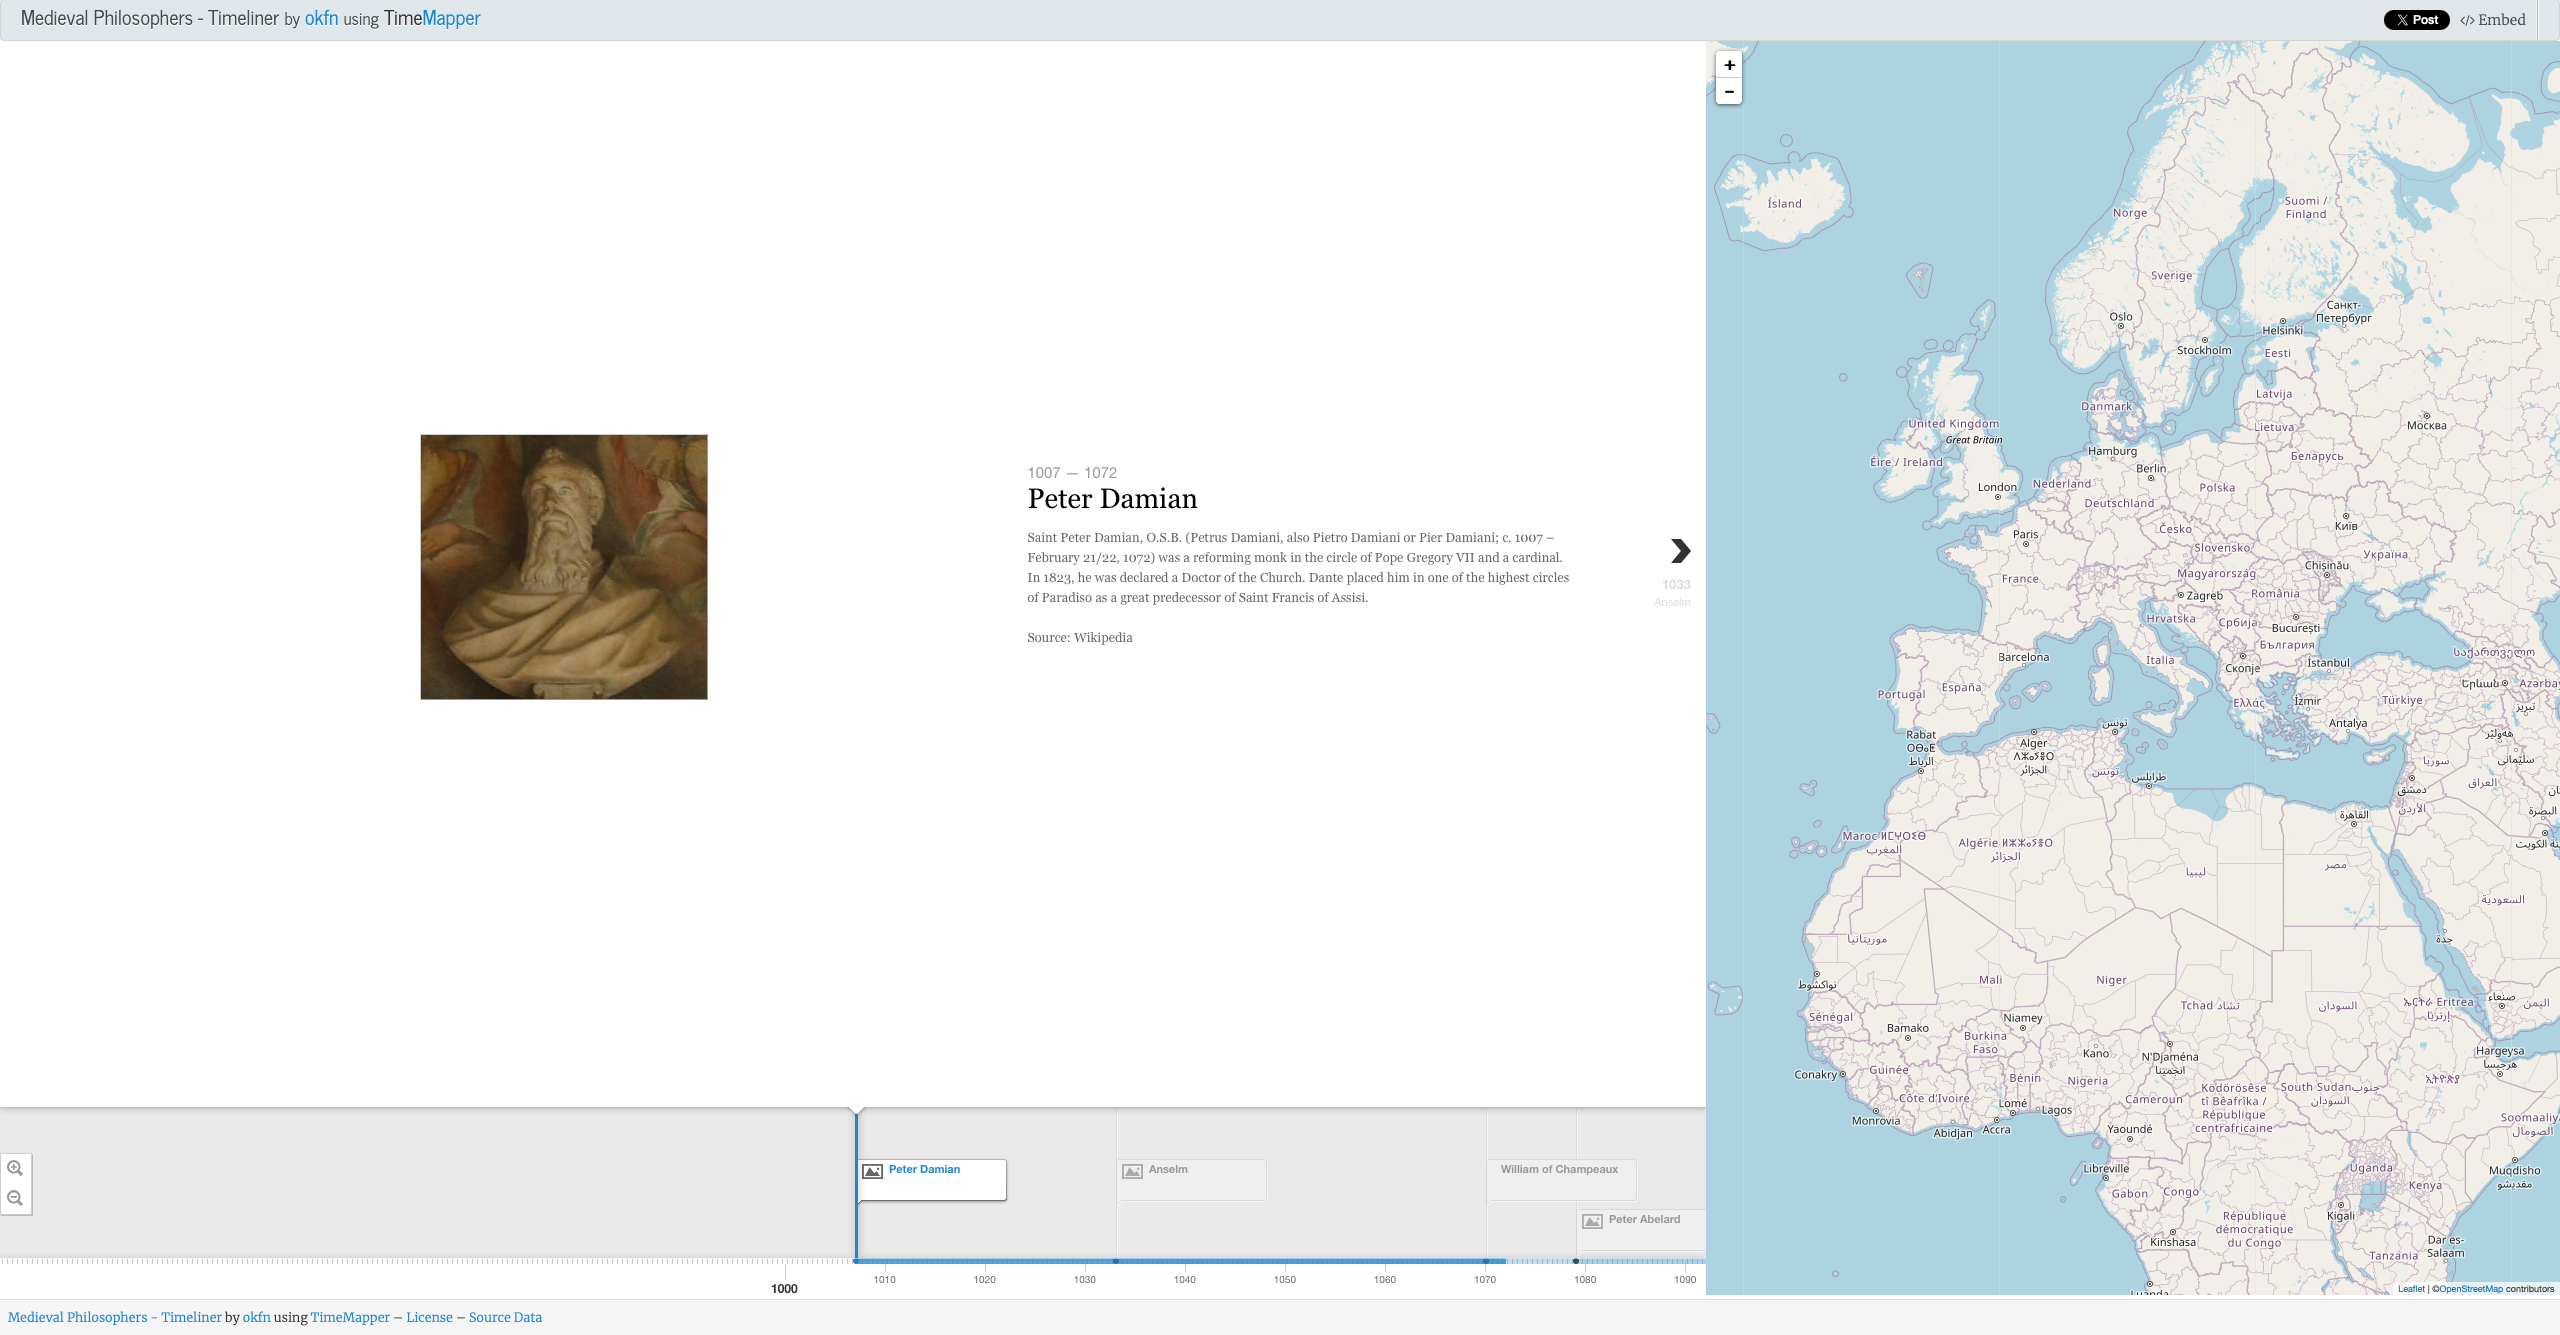Screen dimensions: 2560x1335
Task: Zoom out of the map
Action: click(x=1729, y=91)
